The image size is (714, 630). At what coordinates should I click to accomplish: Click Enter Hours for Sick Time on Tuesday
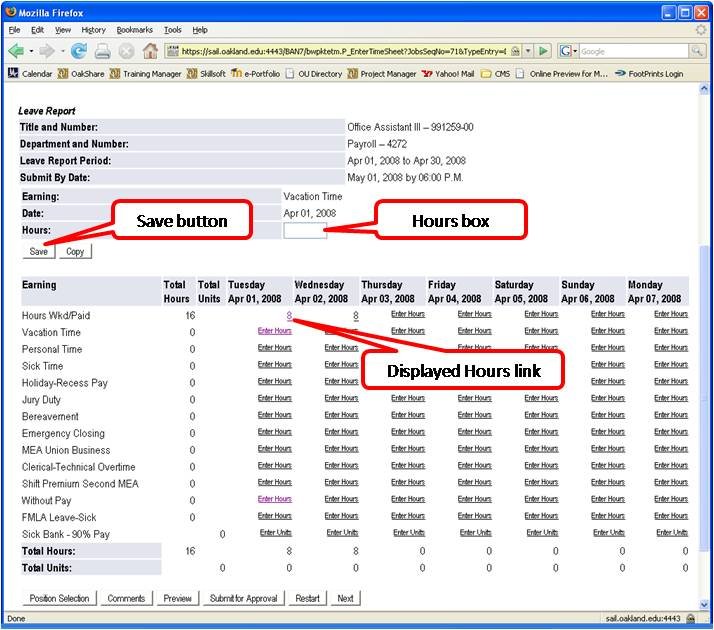click(x=274, y=365)
